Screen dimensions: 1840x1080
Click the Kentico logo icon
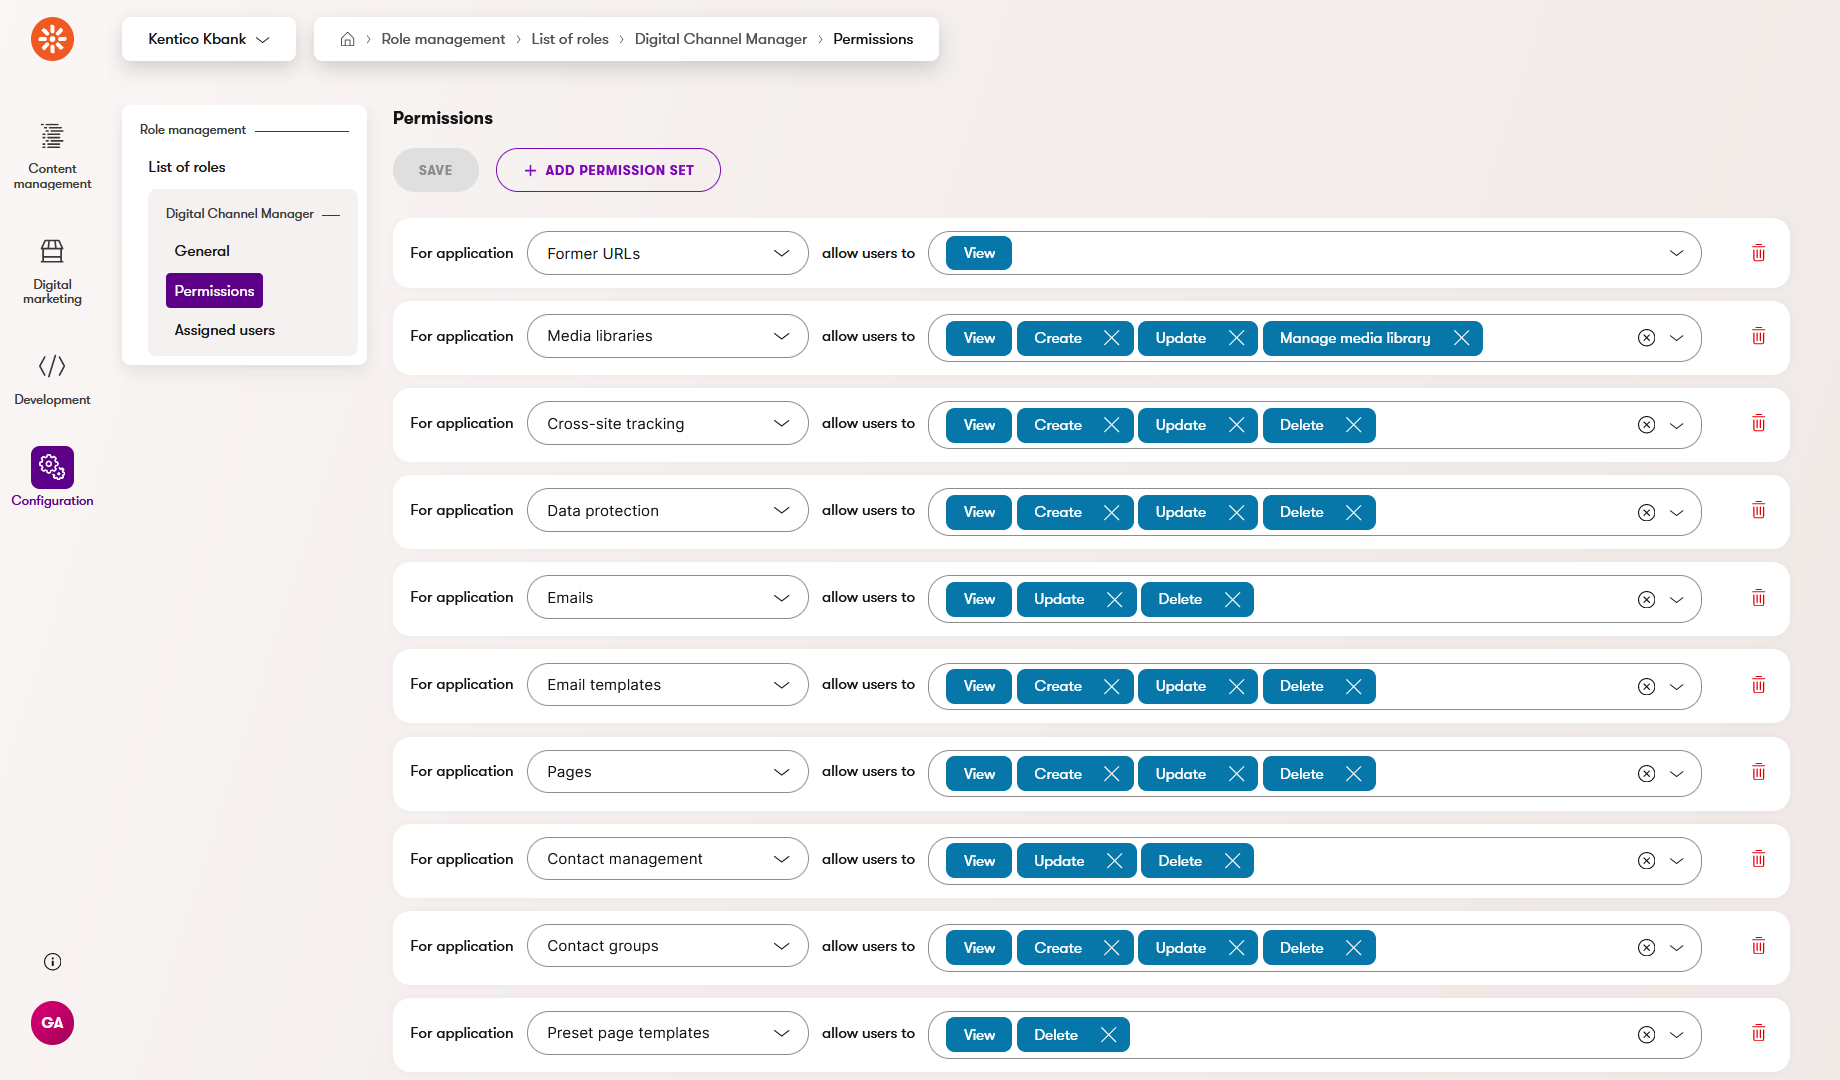pos(52,39)
